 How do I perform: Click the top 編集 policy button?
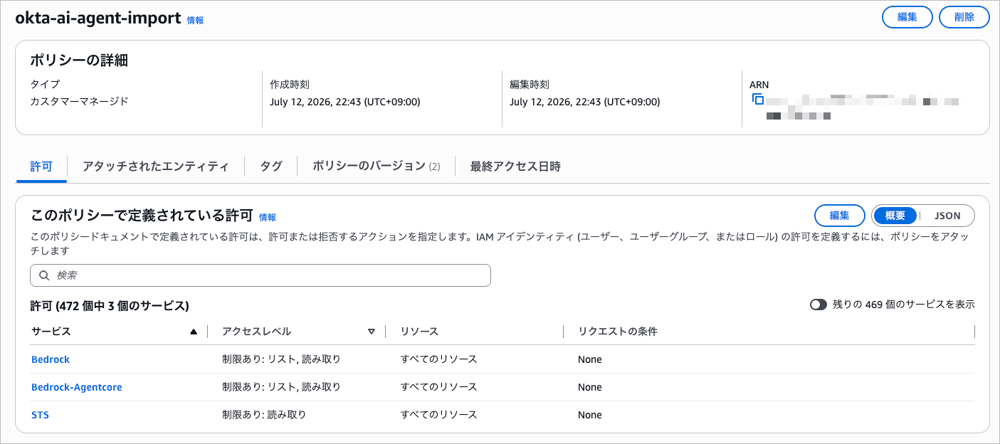pyautogui.click(x=908, y=17)
